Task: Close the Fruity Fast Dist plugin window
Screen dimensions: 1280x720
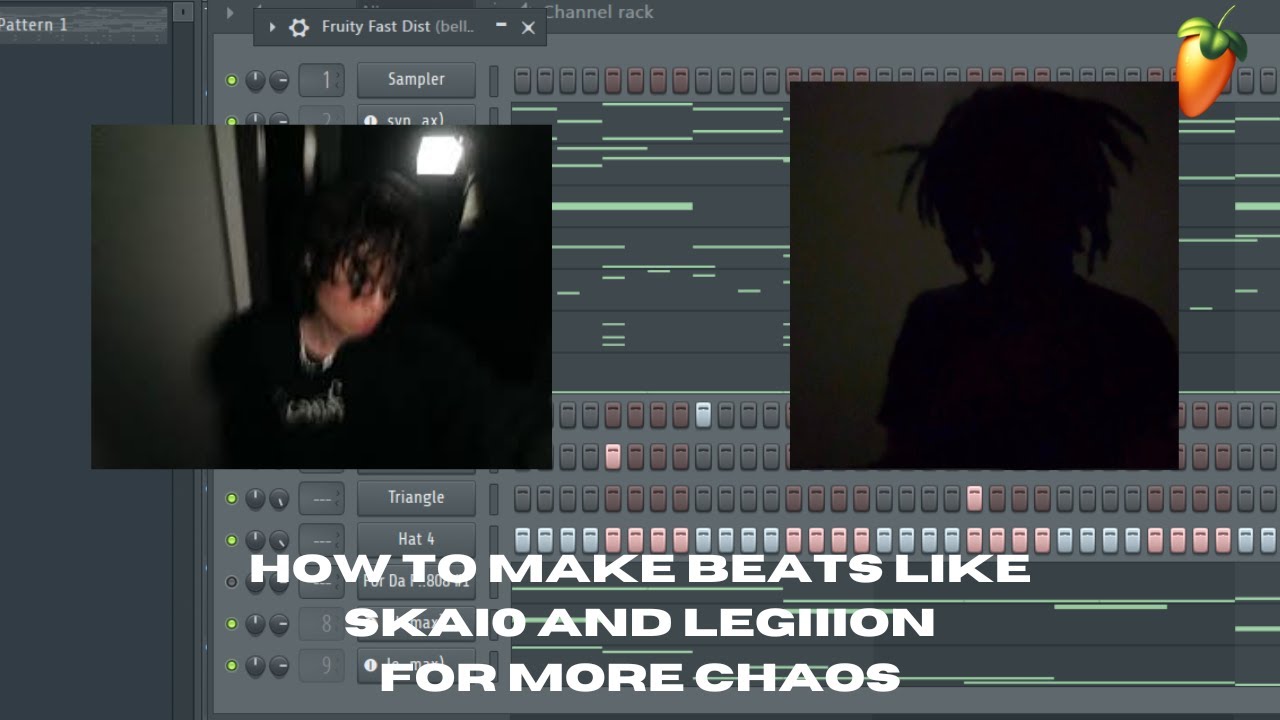Action: [528, 28]
